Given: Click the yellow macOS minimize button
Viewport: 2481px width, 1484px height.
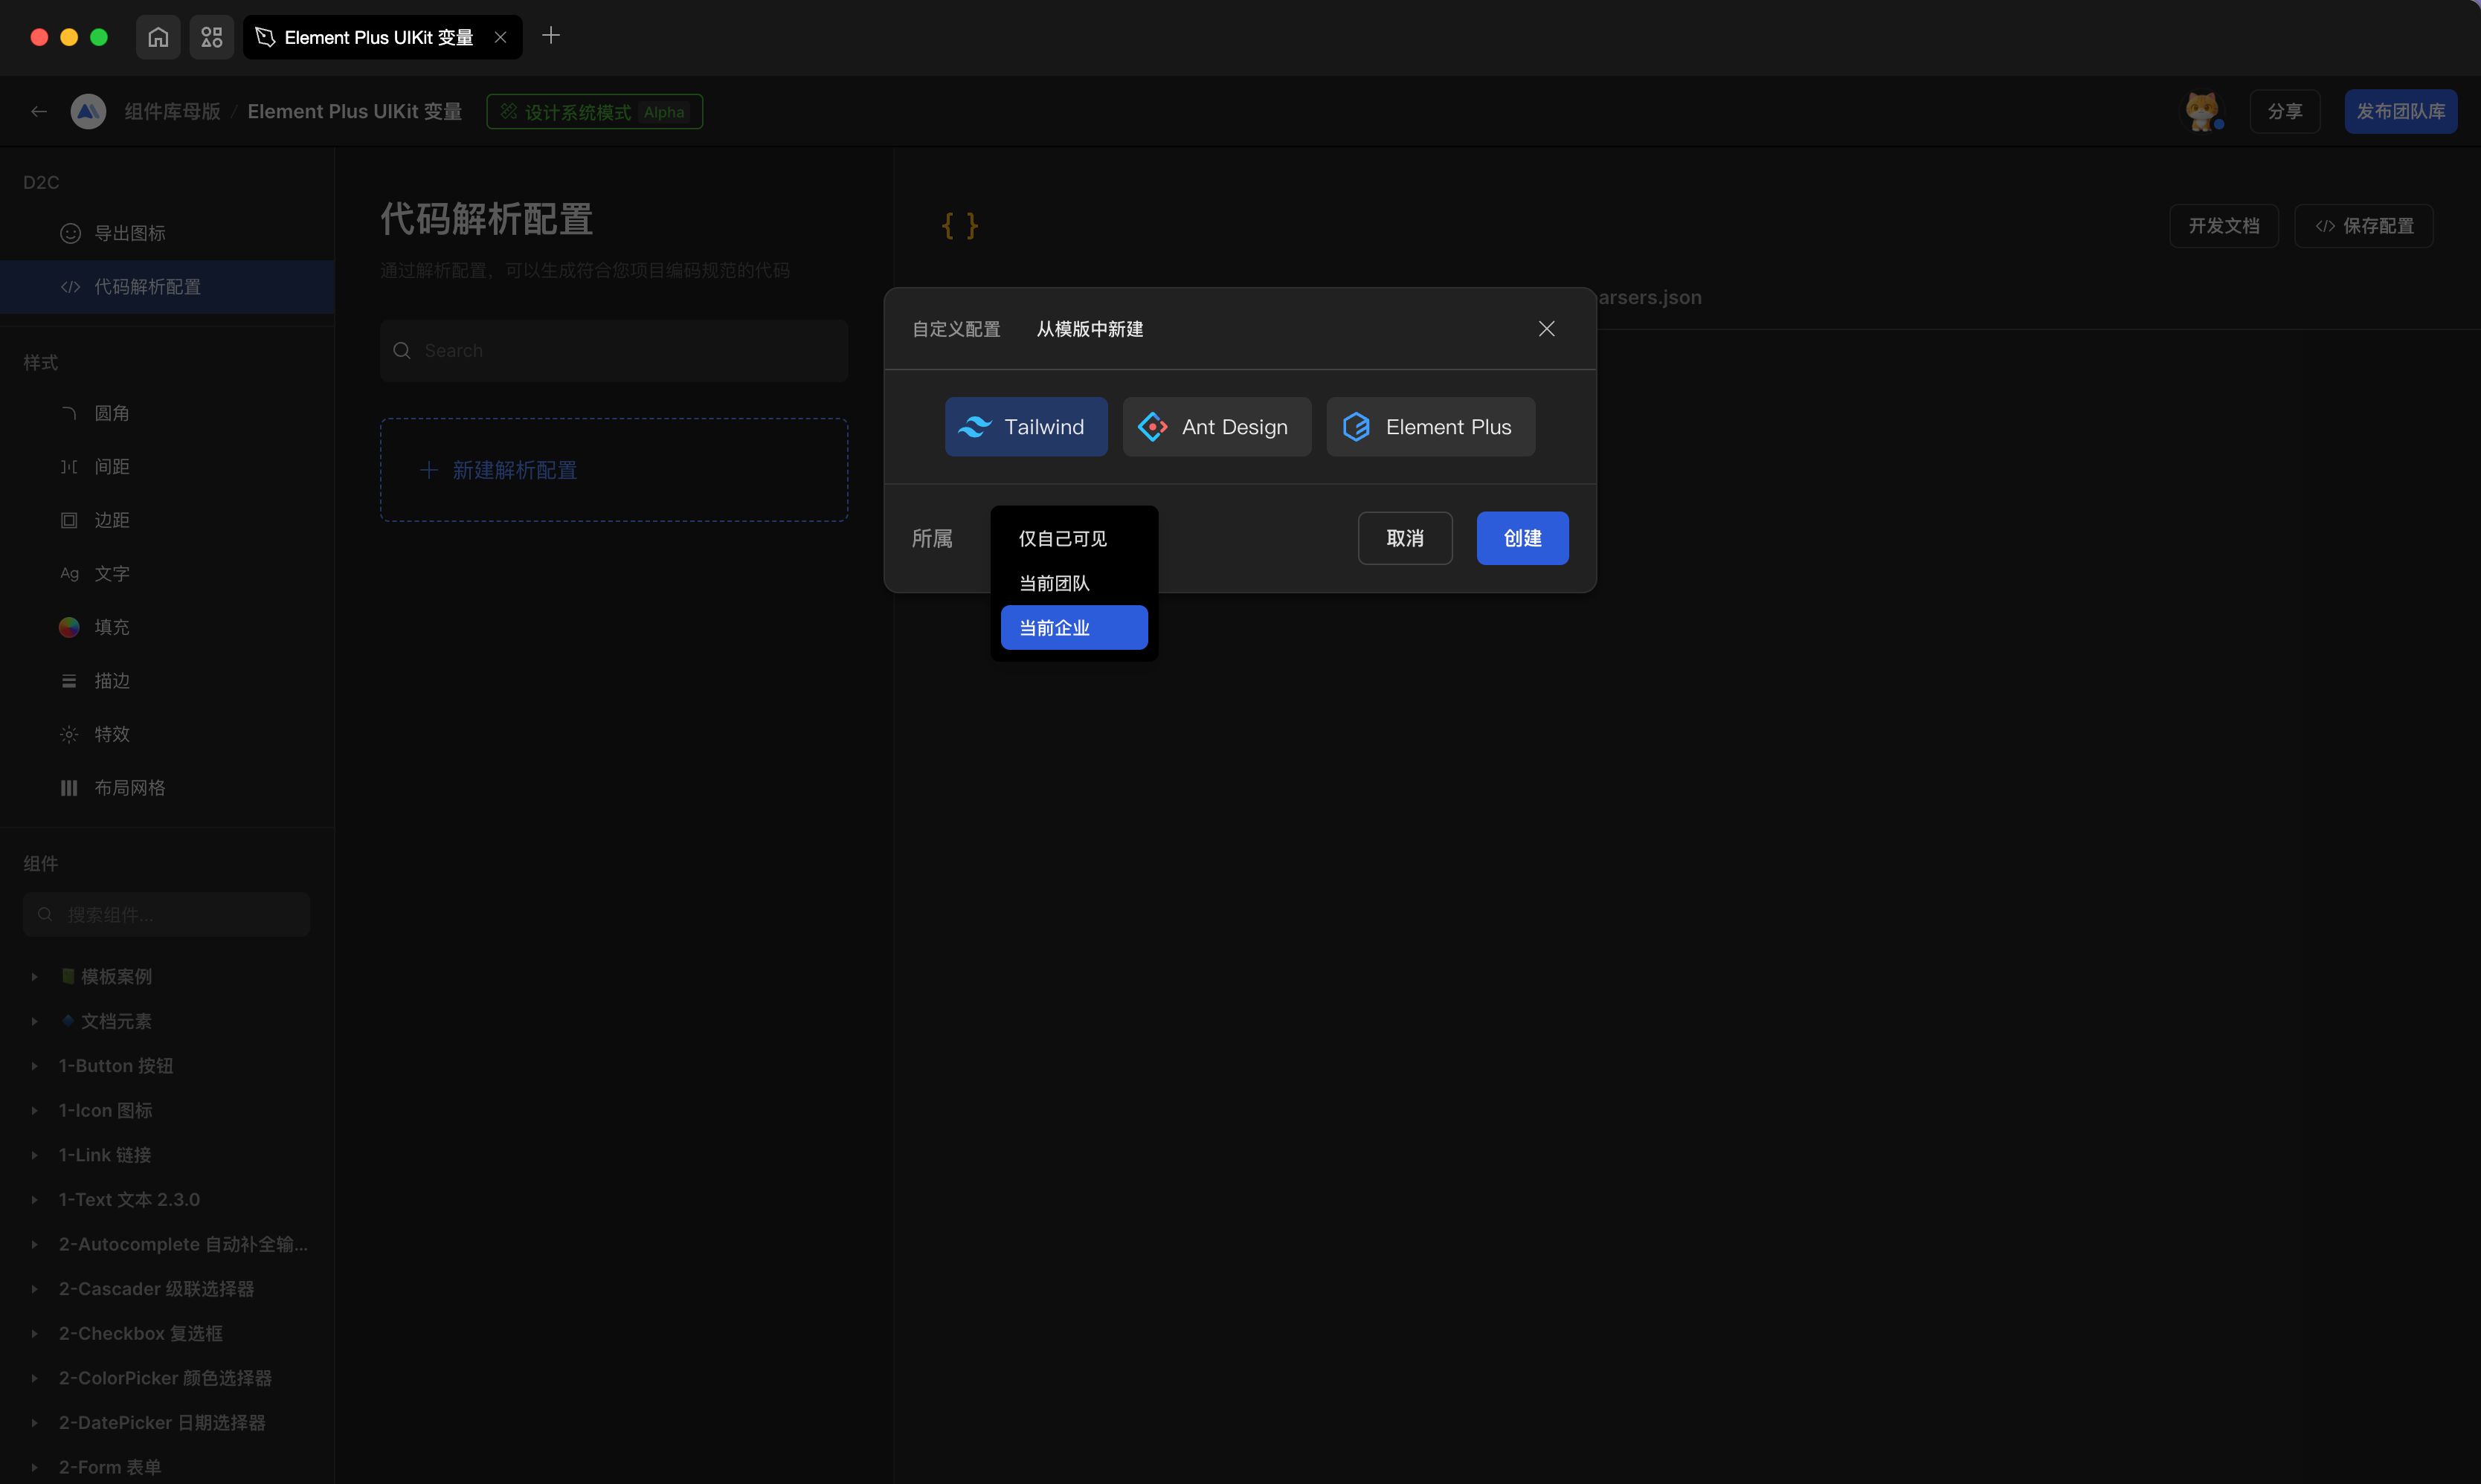Looking at the screenshot, I should (x=69, y=37).
